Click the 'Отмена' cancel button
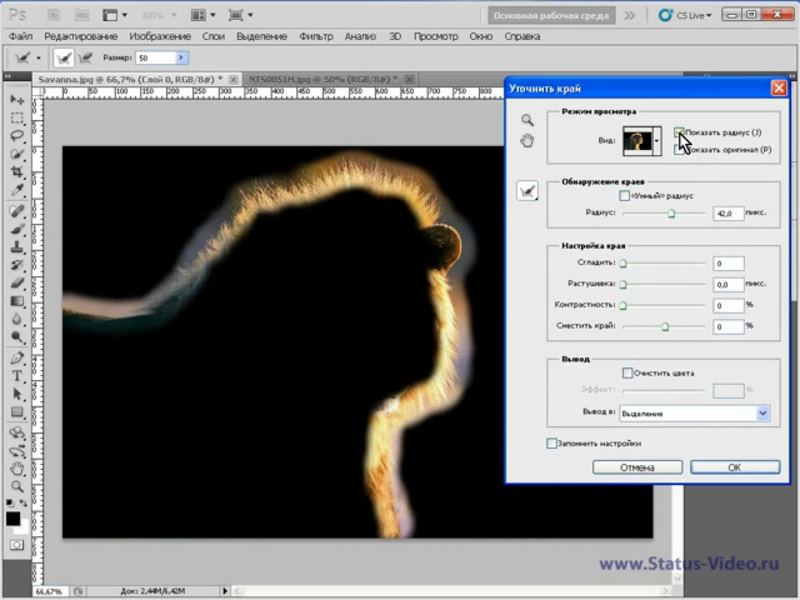The width and height of the screenshot is (800, 600). 637,467
